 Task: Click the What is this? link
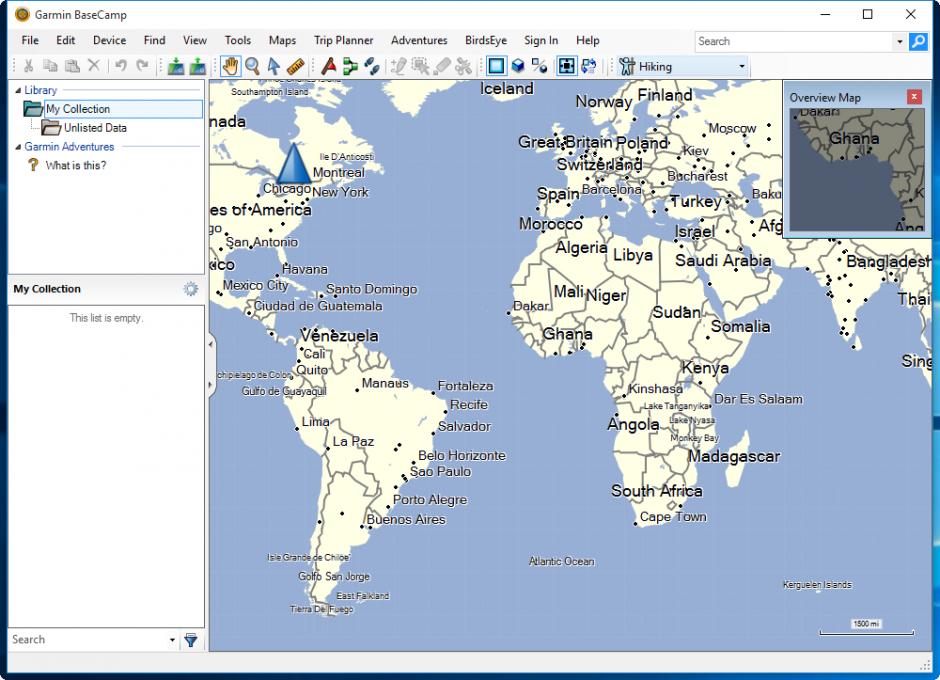tap(76, 166)
